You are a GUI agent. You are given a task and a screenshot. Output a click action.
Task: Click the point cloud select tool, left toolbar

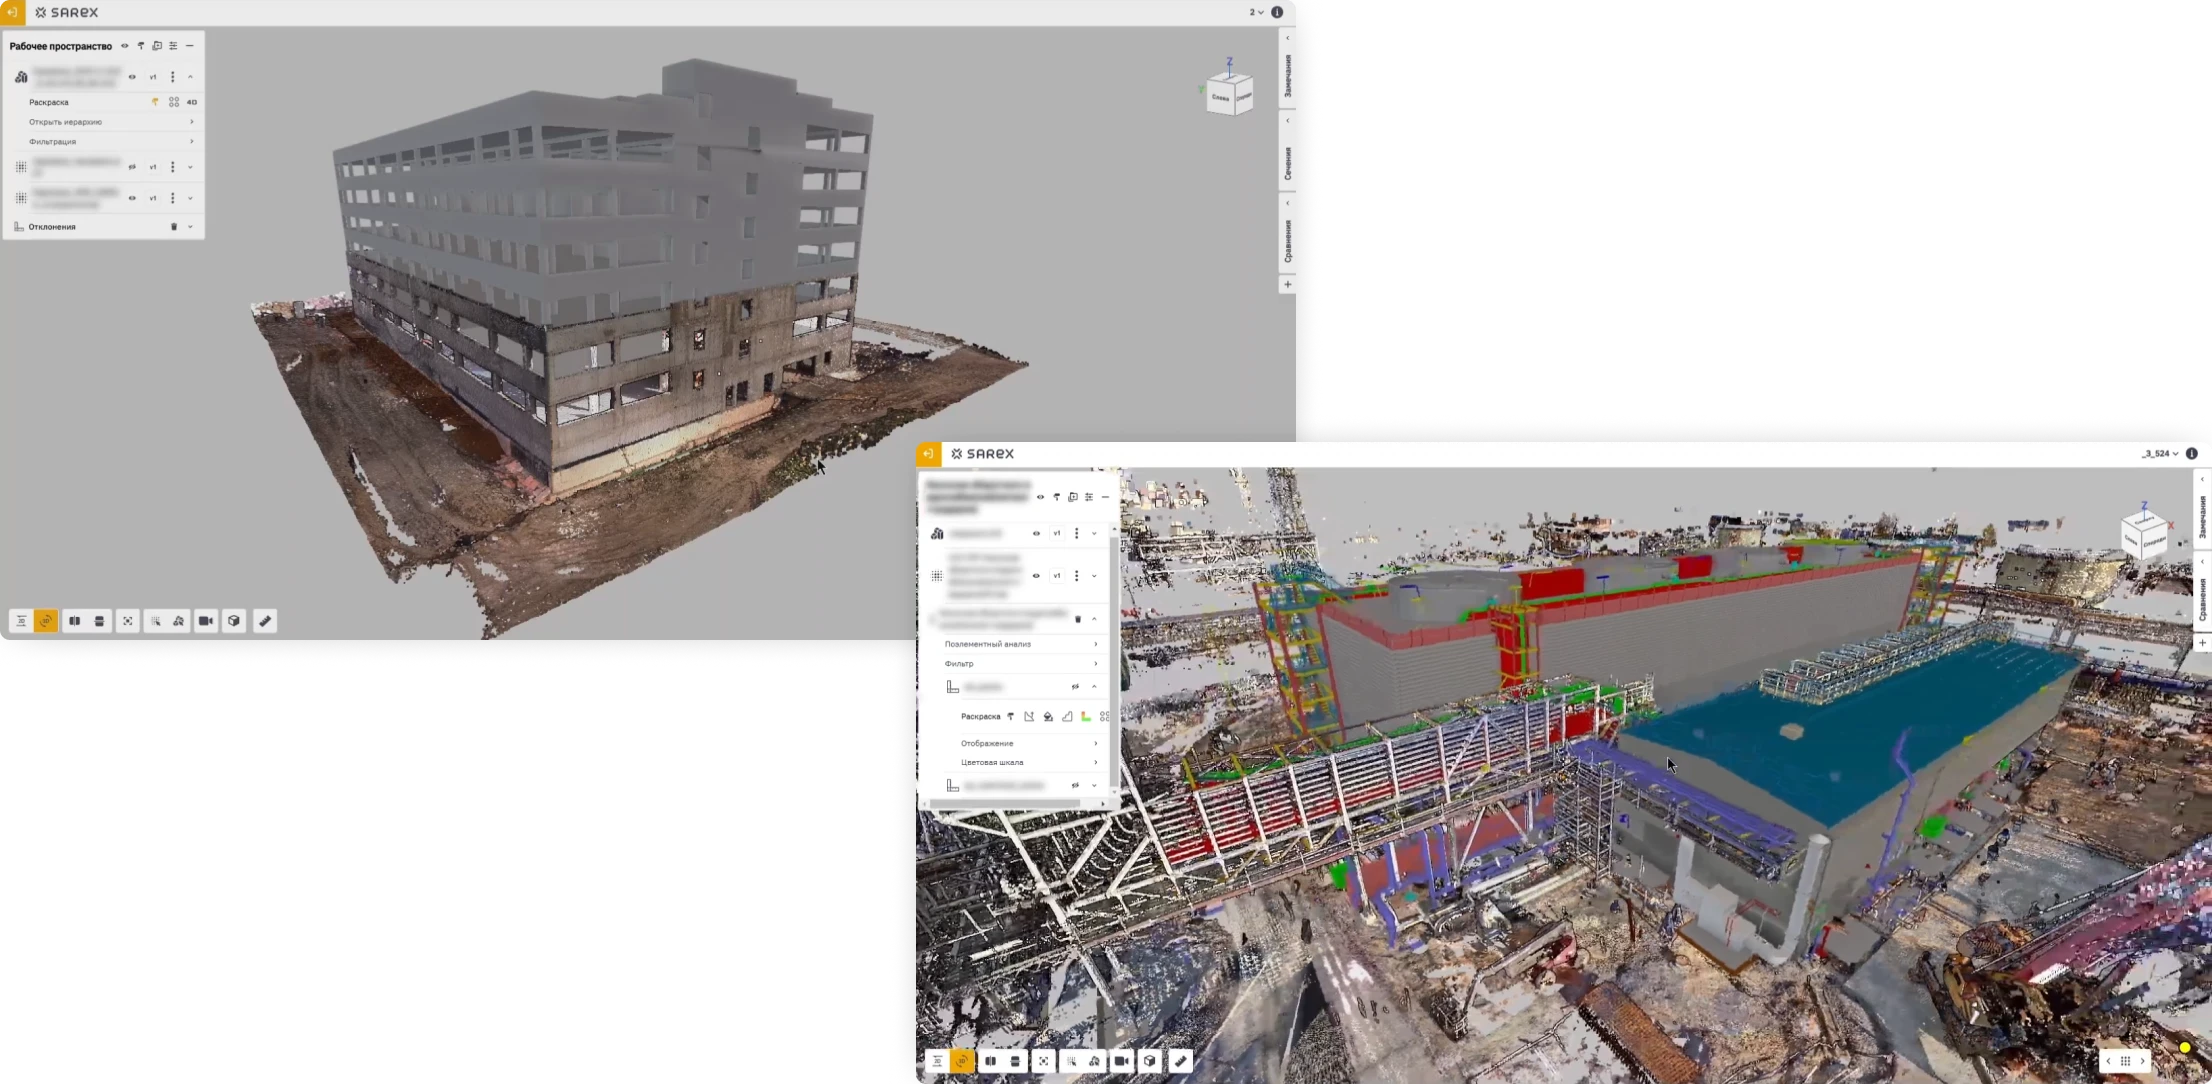pyautogui.click(x=155, y=621)
